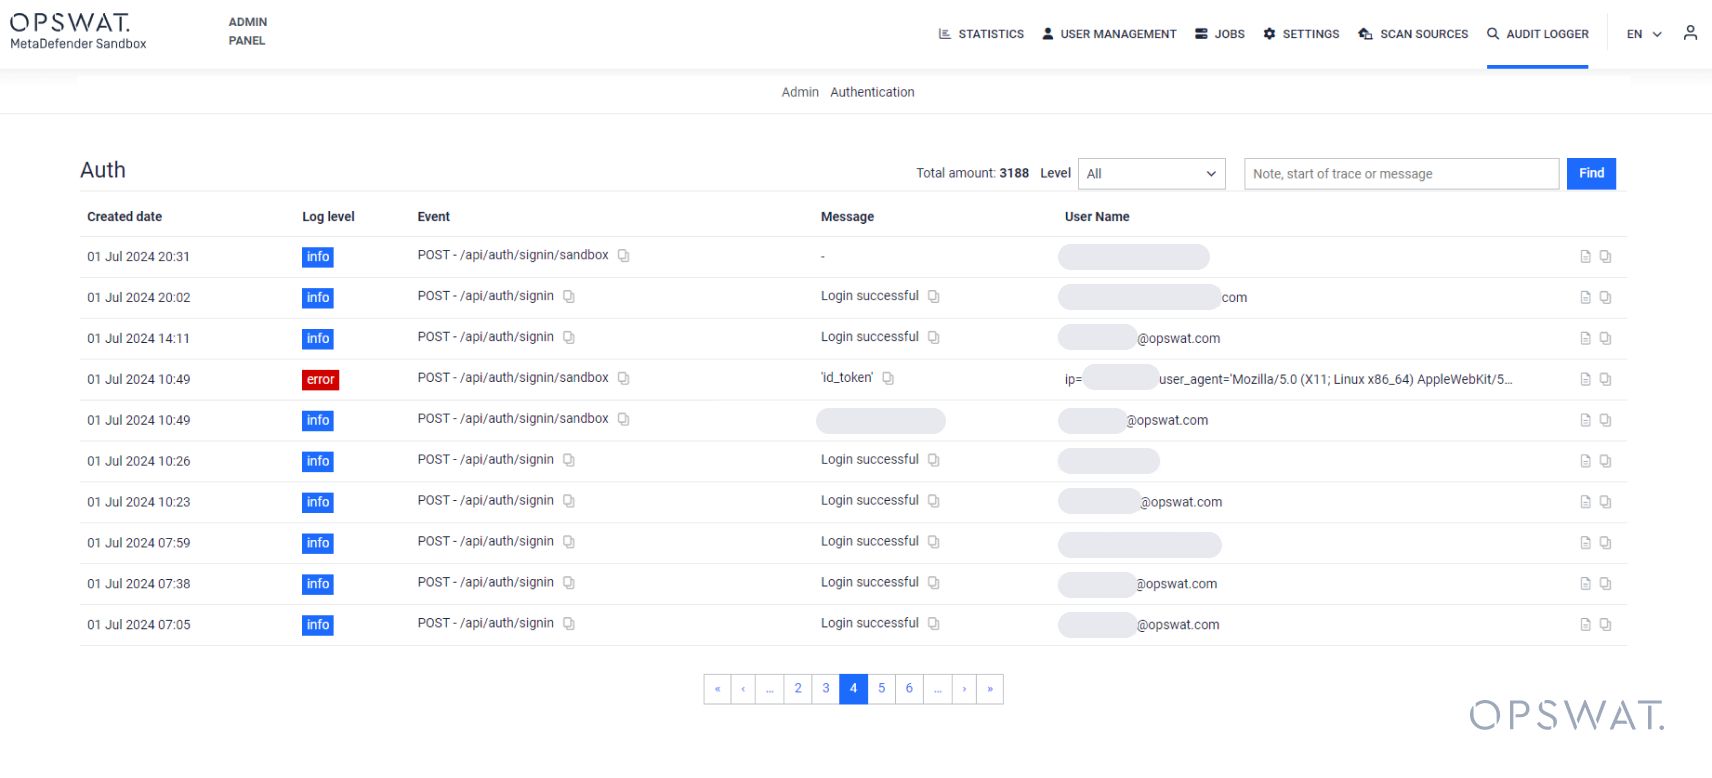
Task: Go to page 5 of results
Action: (881, 689)
